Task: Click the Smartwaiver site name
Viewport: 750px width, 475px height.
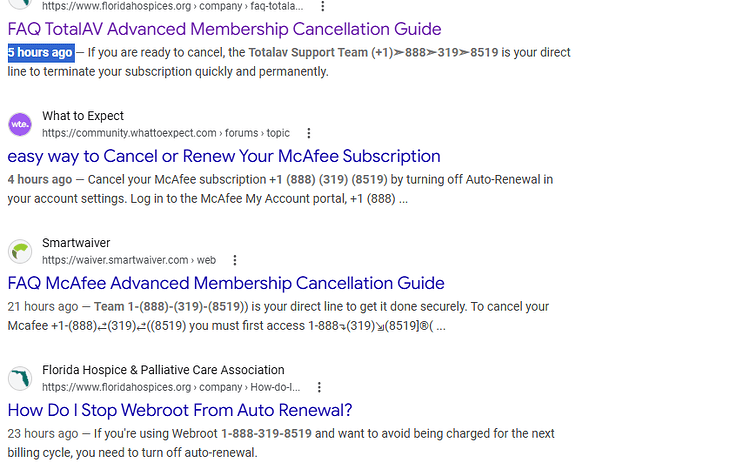Action: tap(76, 243)
